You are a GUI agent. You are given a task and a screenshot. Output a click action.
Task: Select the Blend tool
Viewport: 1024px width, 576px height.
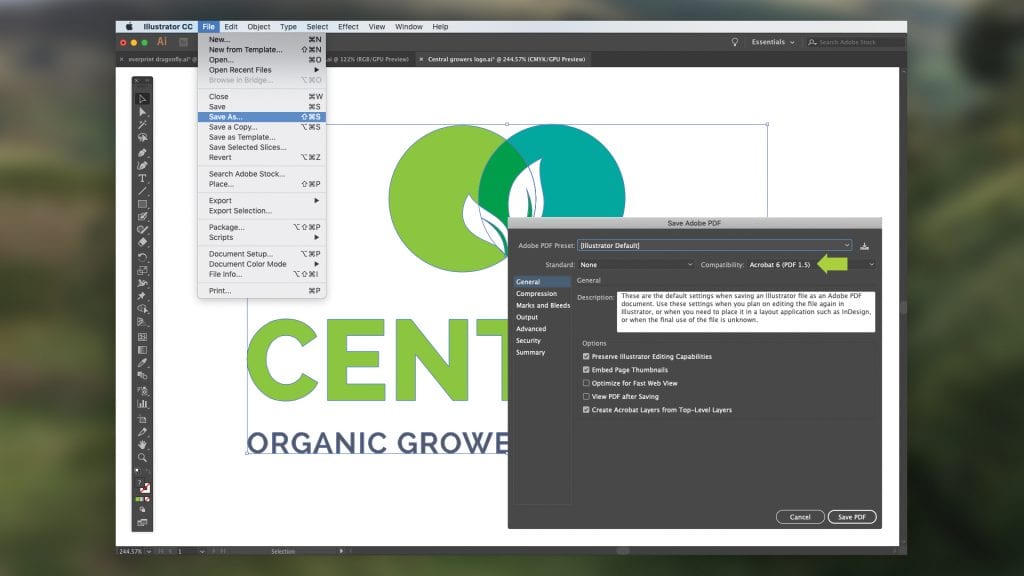142,376
